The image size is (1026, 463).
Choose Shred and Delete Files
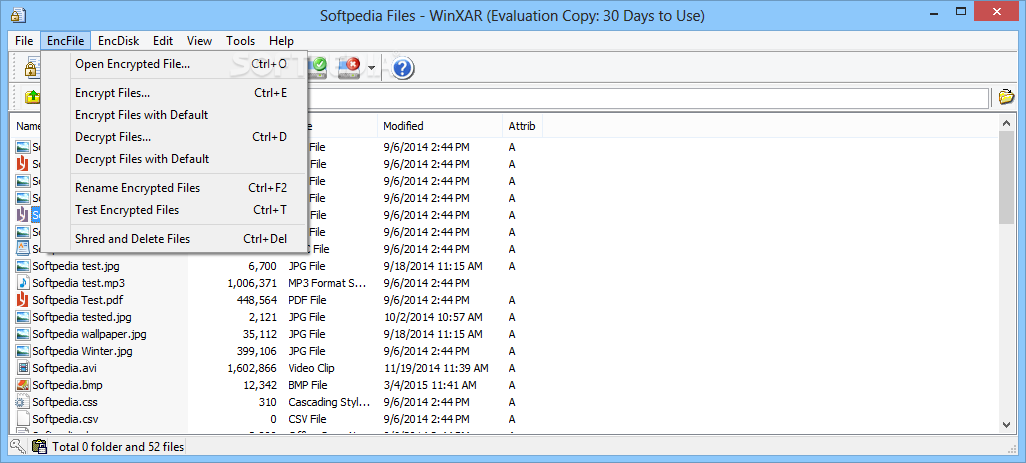pyautogui.click(x=175, y=239)
